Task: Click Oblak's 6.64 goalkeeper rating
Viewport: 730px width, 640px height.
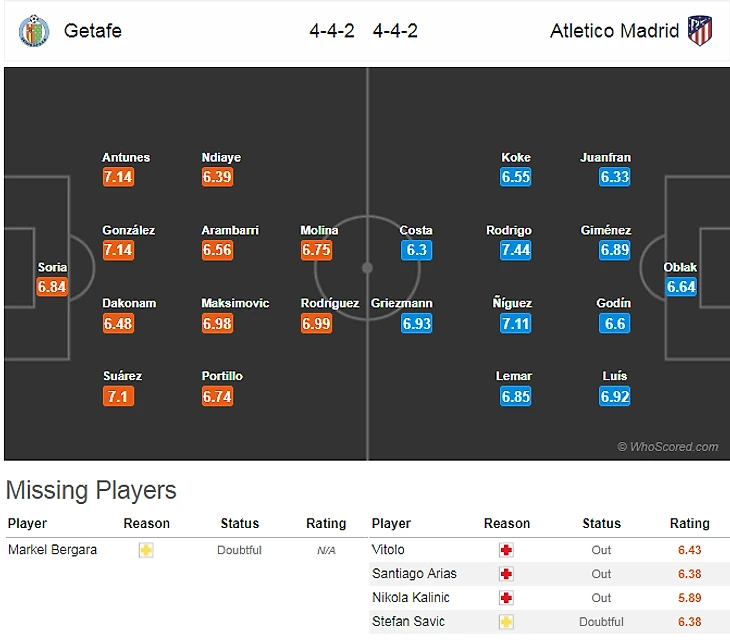Action: pyautogui.click(x=680, y=288)
